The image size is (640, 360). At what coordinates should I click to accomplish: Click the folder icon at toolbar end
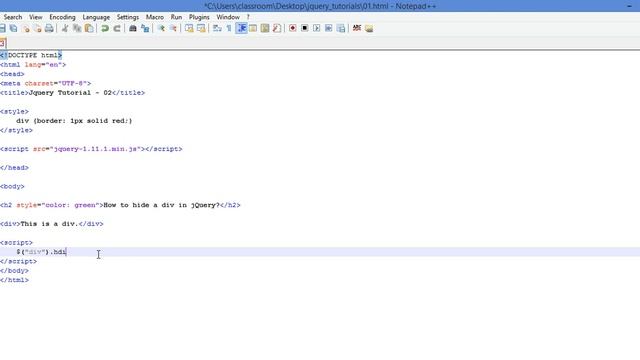pyautogui.click(x=369, y=28)
